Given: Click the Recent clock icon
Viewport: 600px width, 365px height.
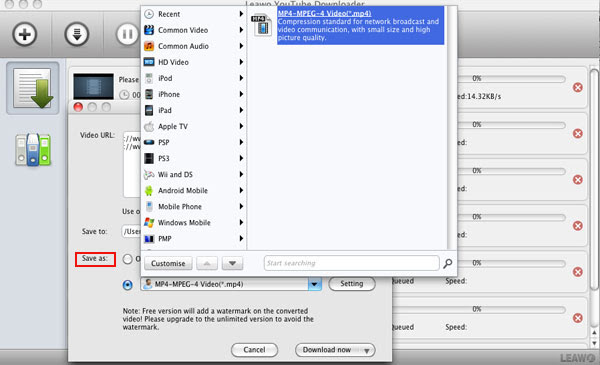Looking at the screenshot, I should coord(149,14).
